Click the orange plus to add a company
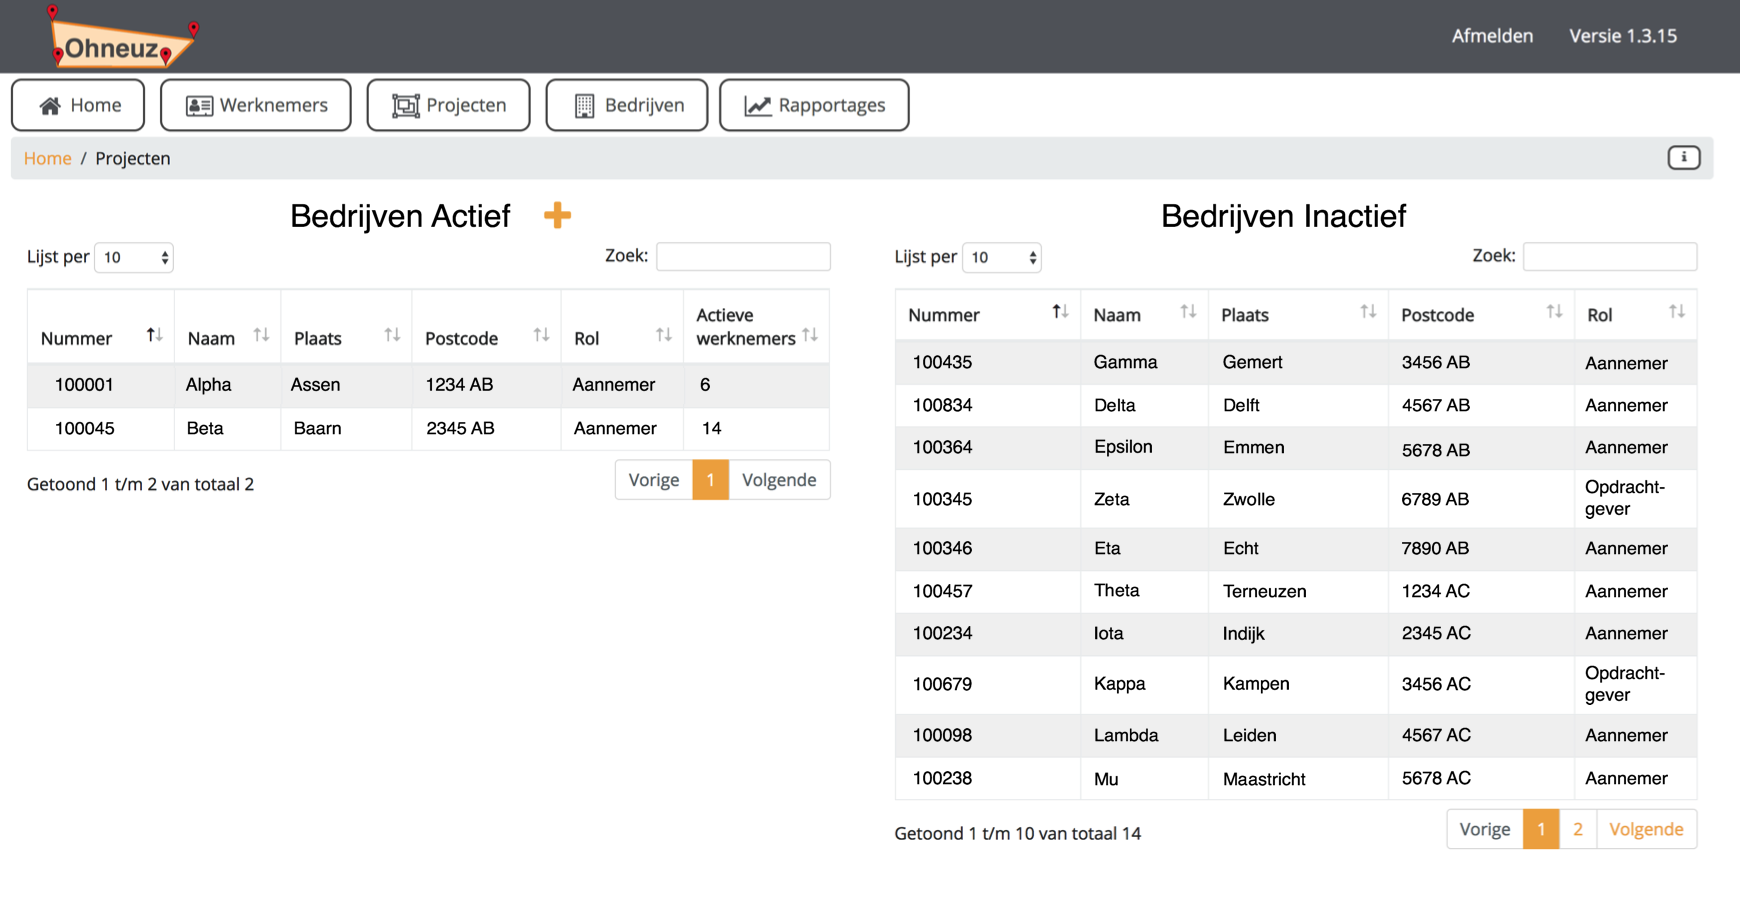Viewport: 1740px width, 900px height. pos(557,215)
